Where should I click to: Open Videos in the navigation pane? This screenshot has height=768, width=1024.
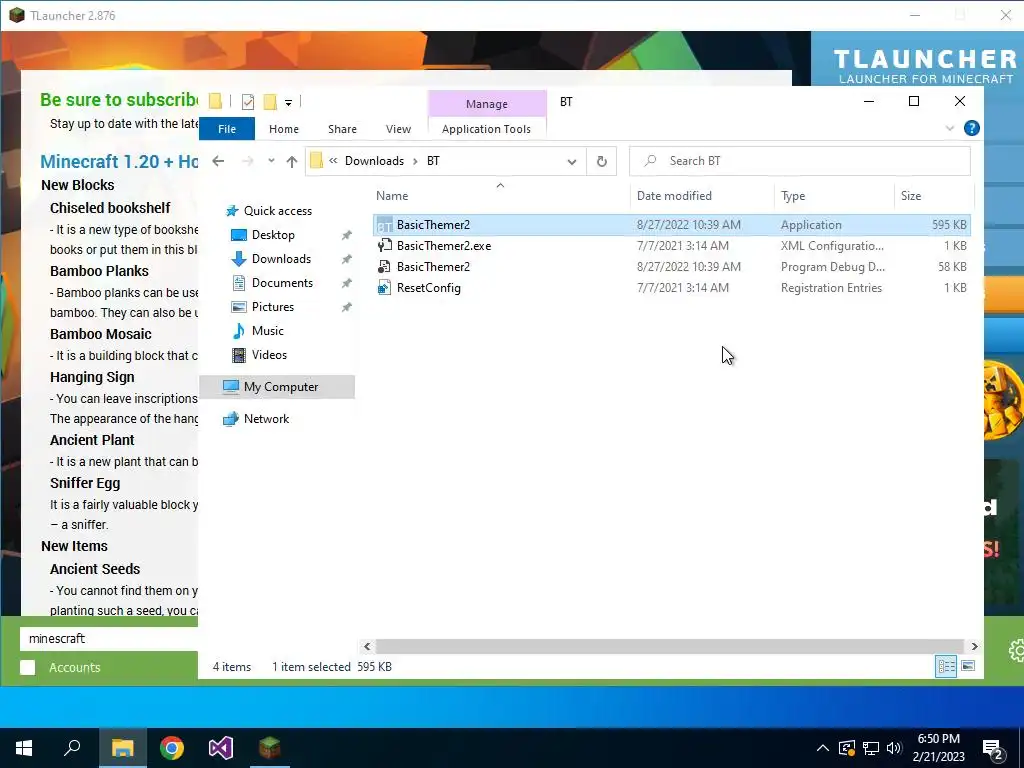(269, 355)
